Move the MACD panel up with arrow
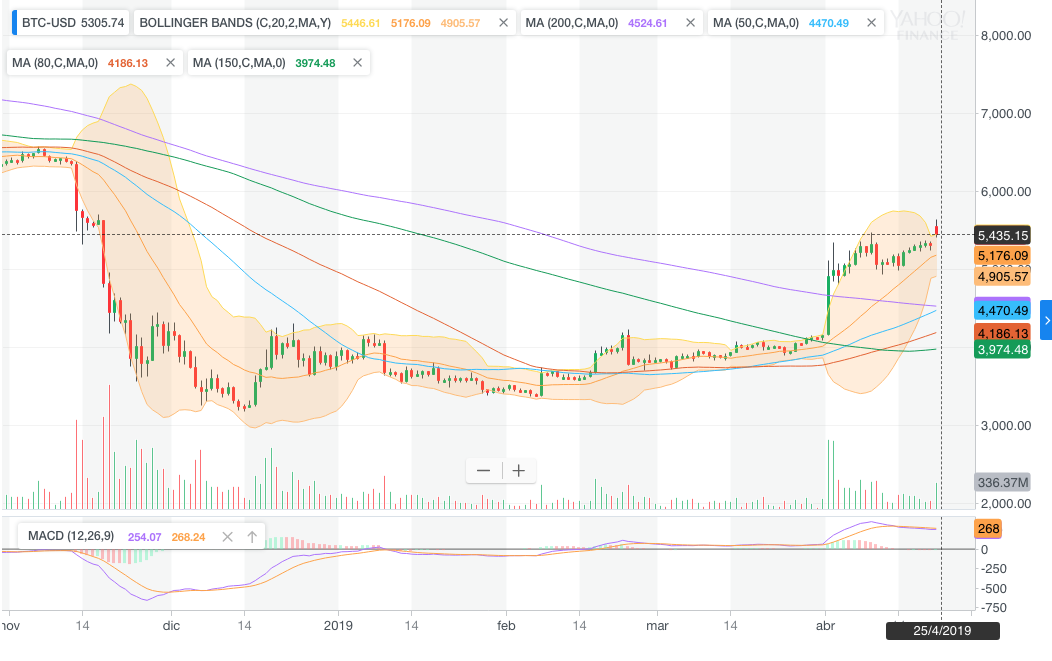The image size is (1052, 661). pos(252,537)
